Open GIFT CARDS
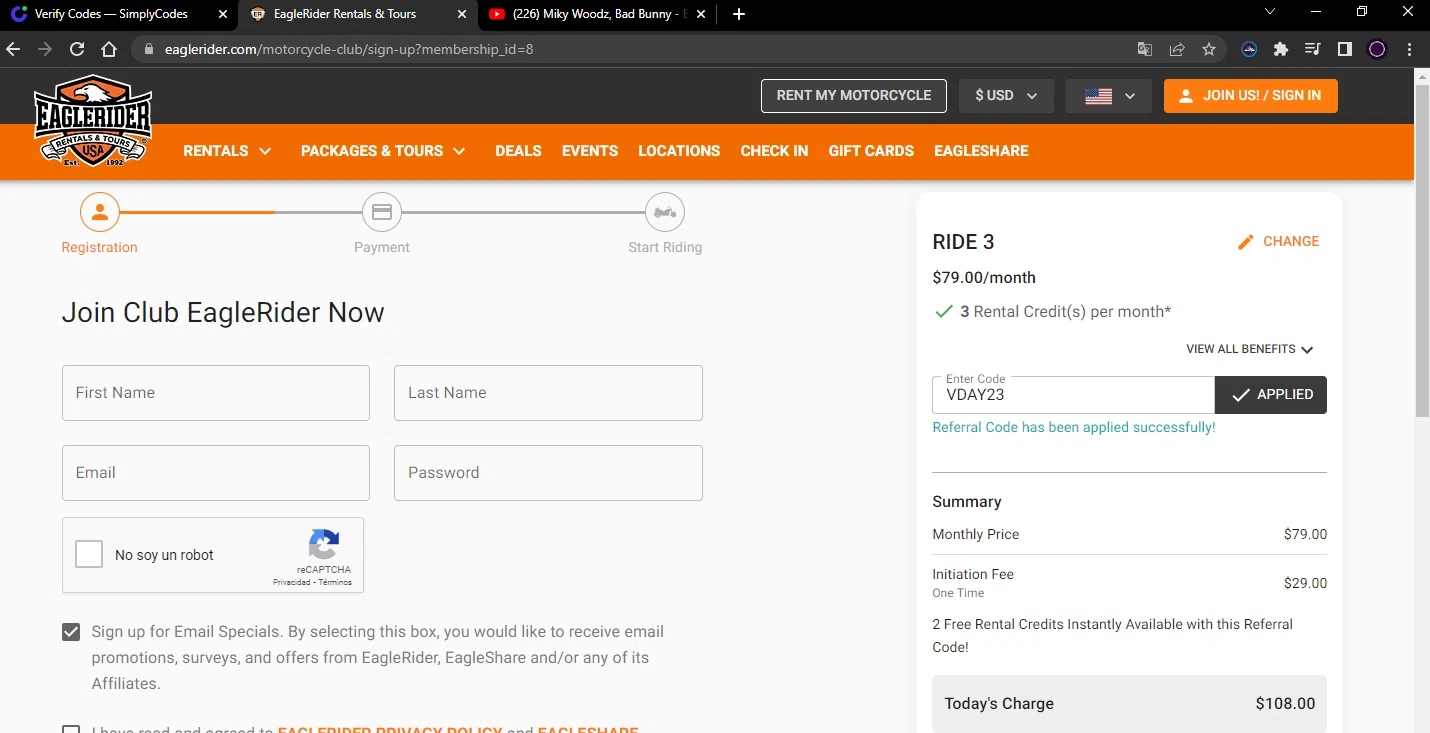 pyautogui.click(x=871, y=151)
